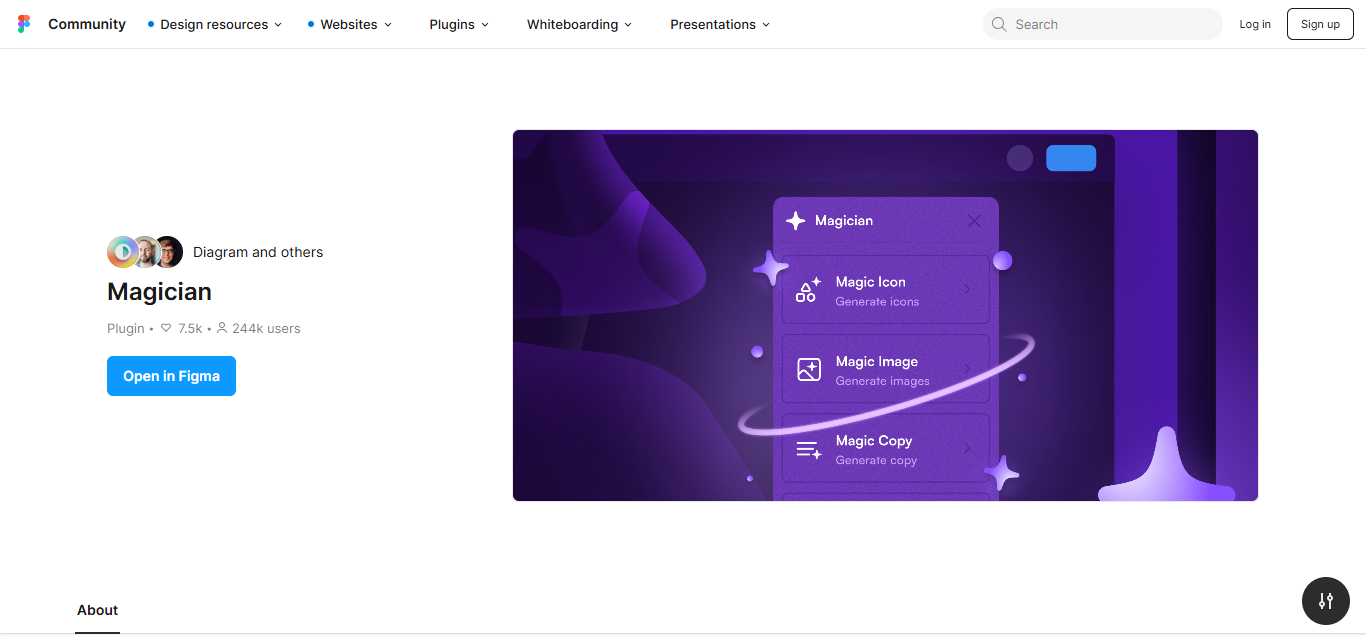Expand the Presentations menu
Screen dimensions: 1366x641
(720, 24)
